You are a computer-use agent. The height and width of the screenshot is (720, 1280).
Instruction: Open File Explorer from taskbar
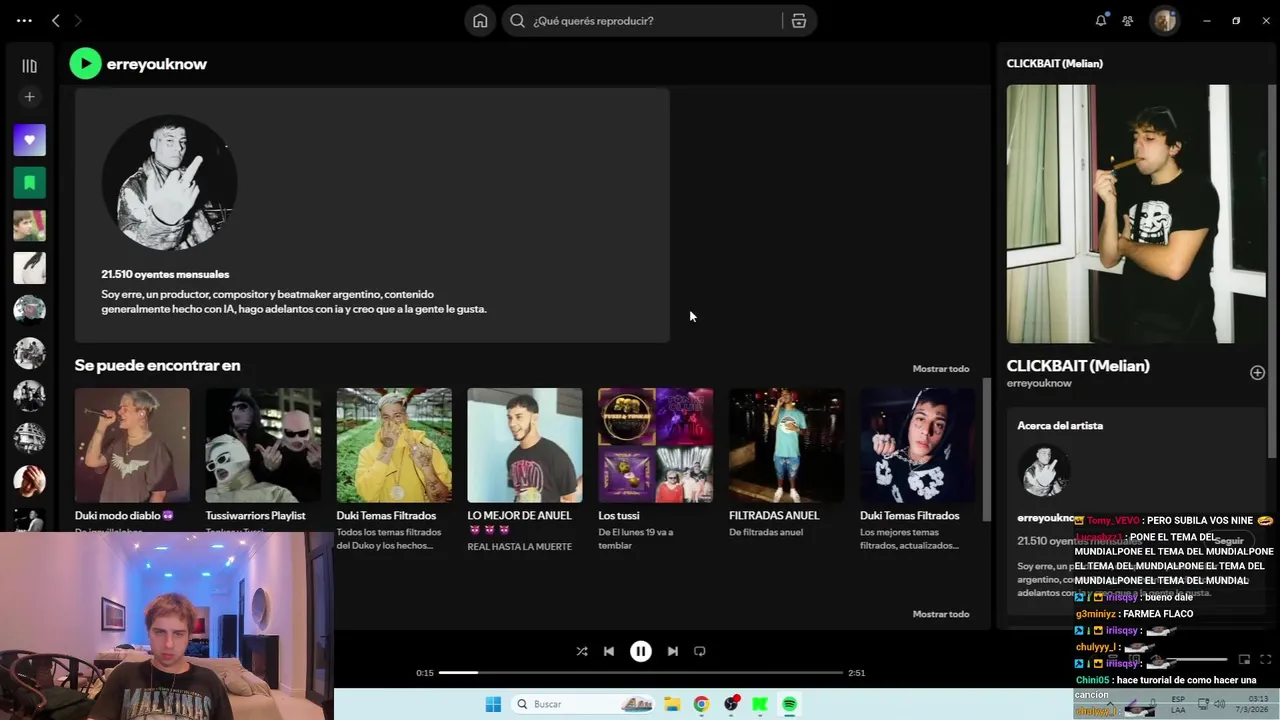tap(672, 704)
